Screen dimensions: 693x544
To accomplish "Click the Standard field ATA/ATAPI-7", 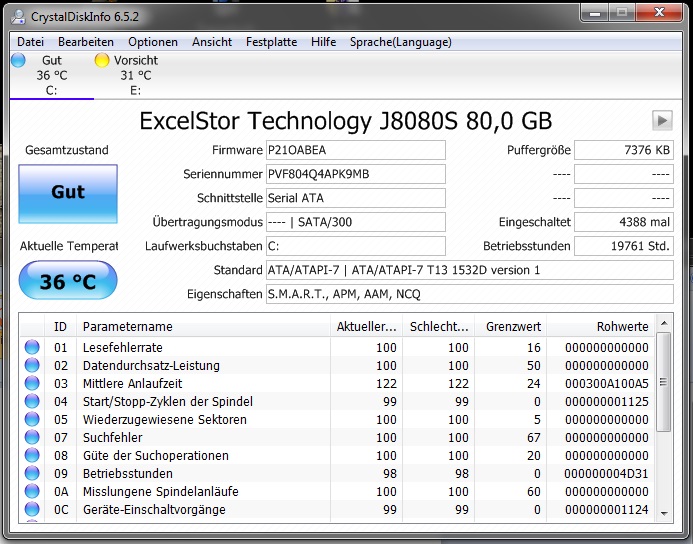I will click(470, 270).
